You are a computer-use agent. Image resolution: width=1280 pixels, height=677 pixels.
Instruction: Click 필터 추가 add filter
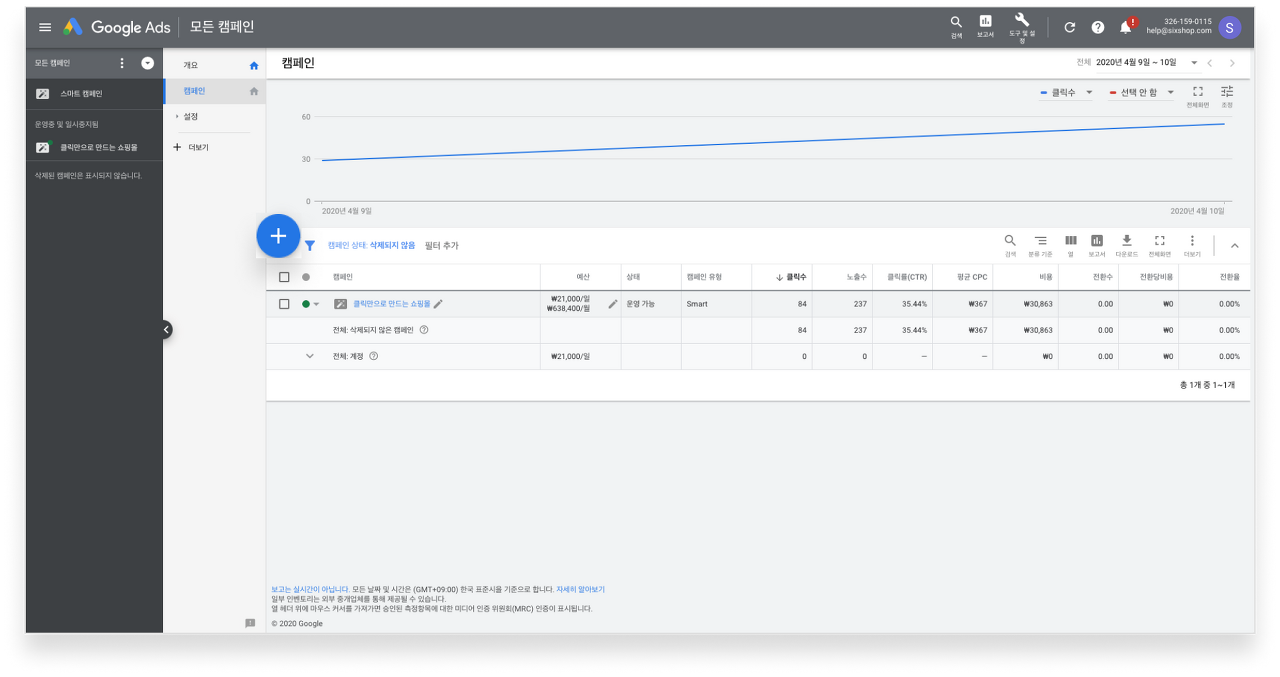[x=441, y=245]
